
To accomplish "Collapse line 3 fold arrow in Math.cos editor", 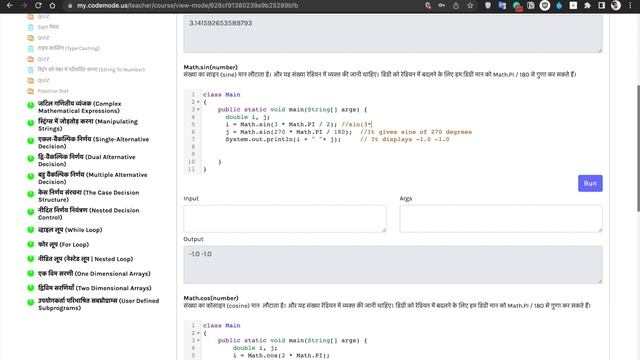I will coord(198,340).
